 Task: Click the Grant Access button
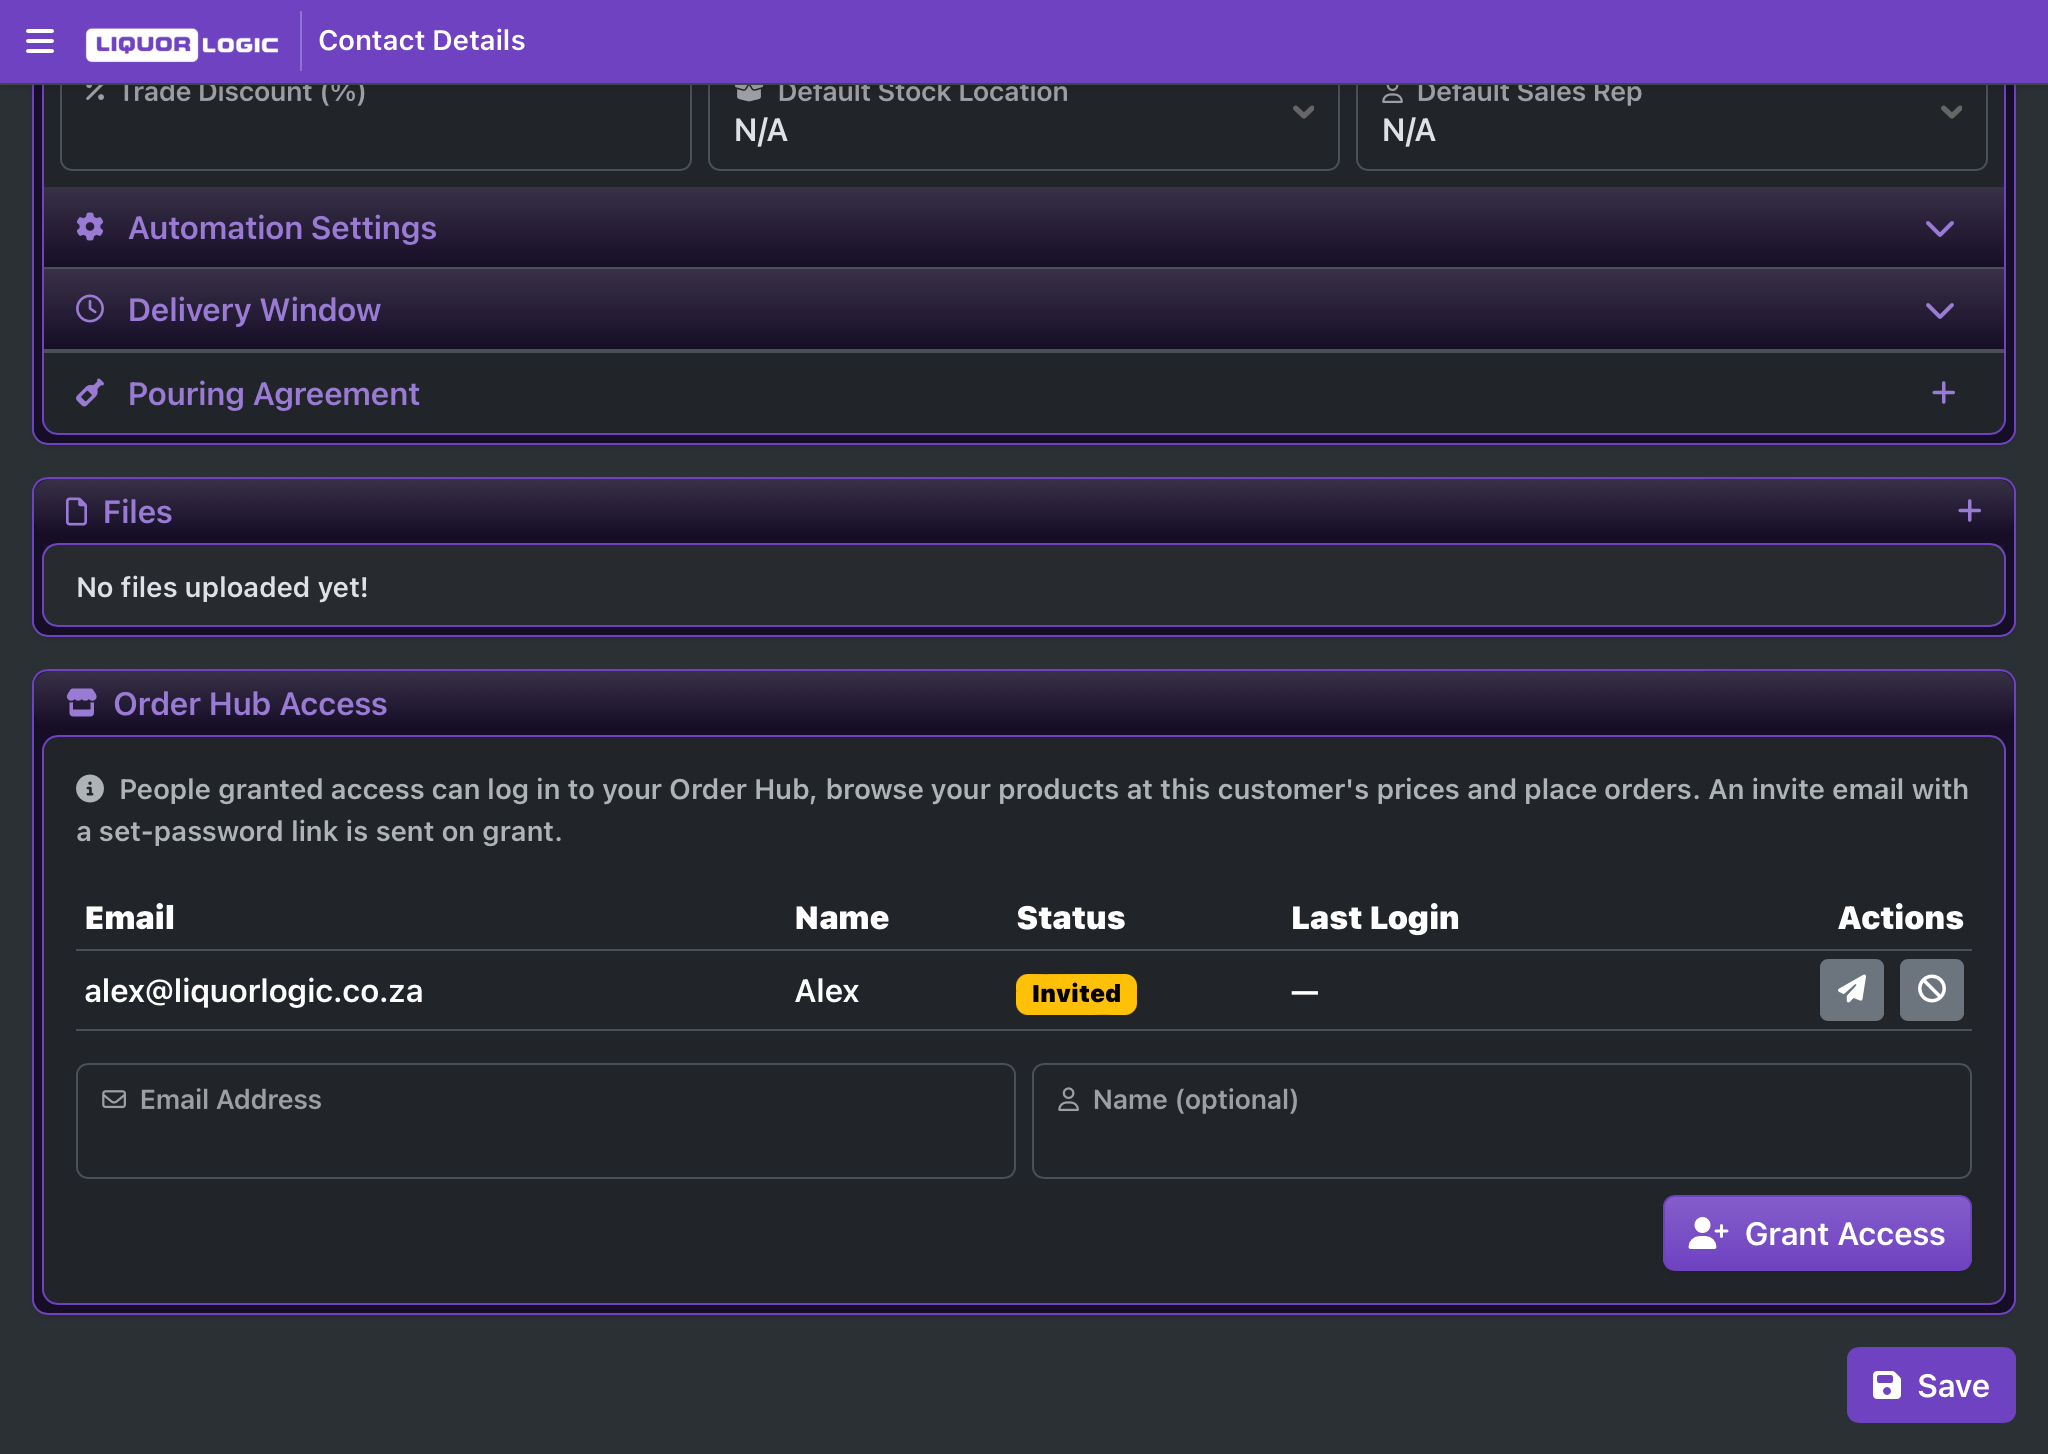pyautogui.click(x=1817, y=1233)
